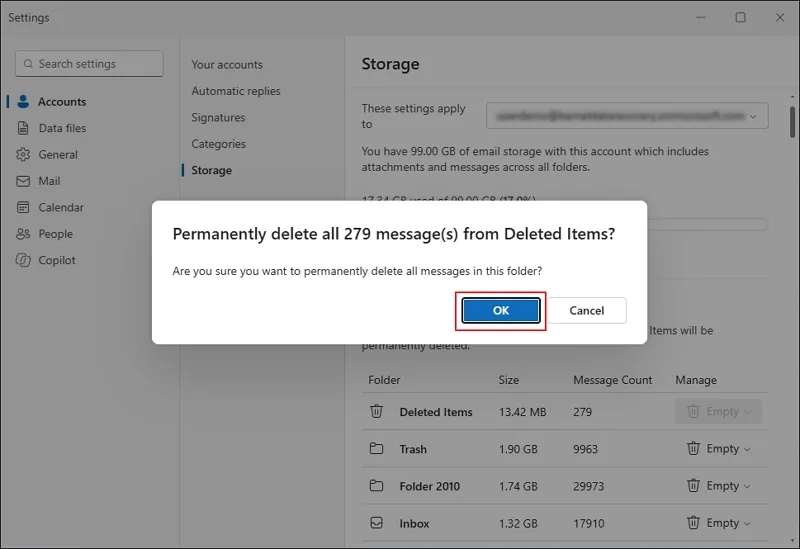The width and height of the screenshot is (800, 549).
Task: Select the Trash folder icon
Action: coord(377,448)
